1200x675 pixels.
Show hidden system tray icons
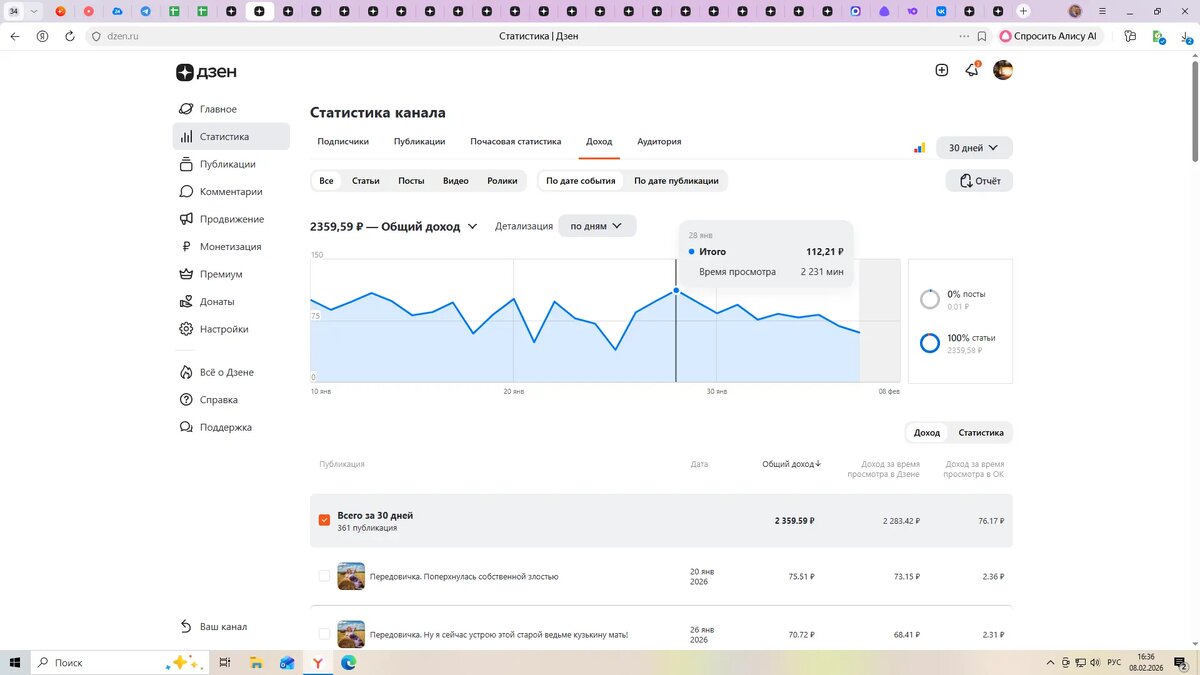pos(1049,662)
